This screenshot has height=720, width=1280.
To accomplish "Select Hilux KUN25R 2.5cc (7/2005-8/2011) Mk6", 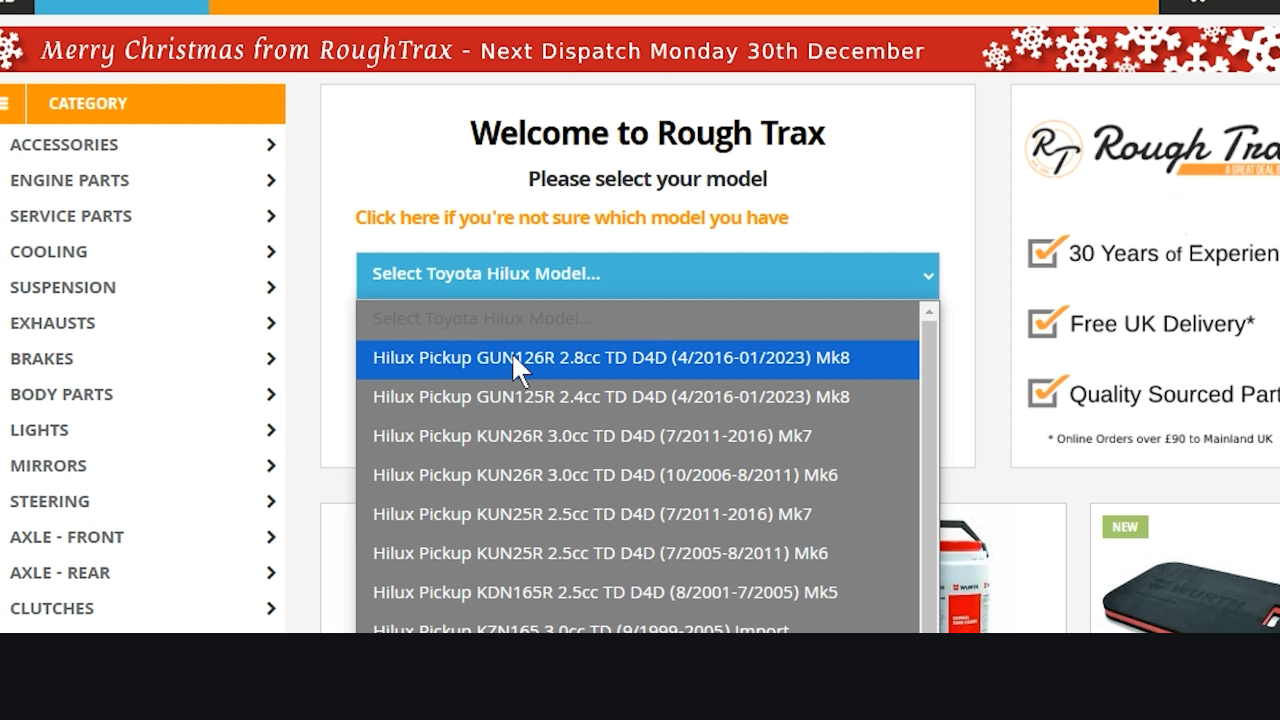I will point(637,553).
